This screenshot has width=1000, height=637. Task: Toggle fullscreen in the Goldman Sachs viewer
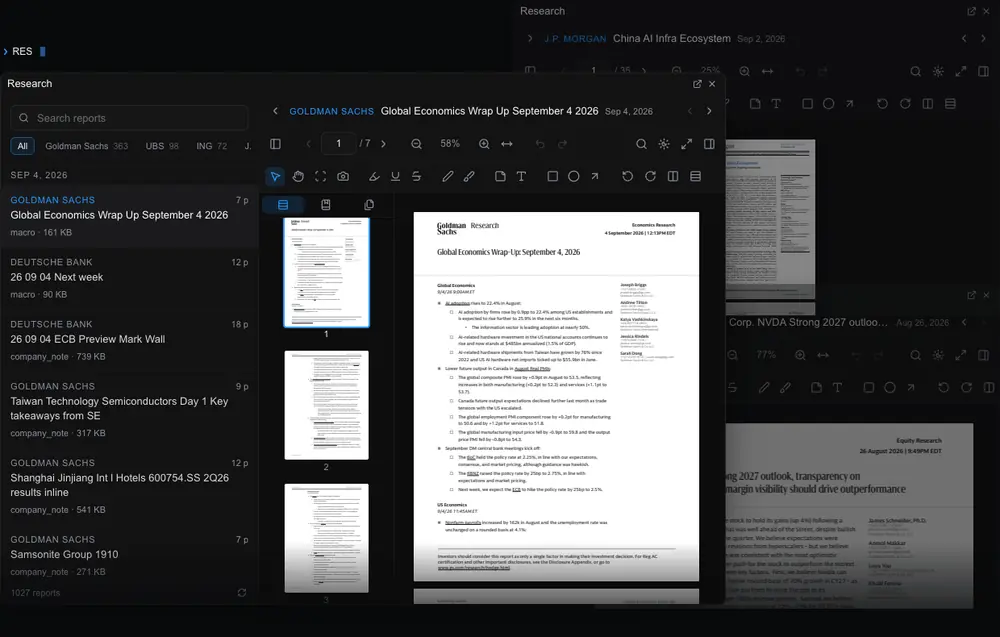(686, 144)
